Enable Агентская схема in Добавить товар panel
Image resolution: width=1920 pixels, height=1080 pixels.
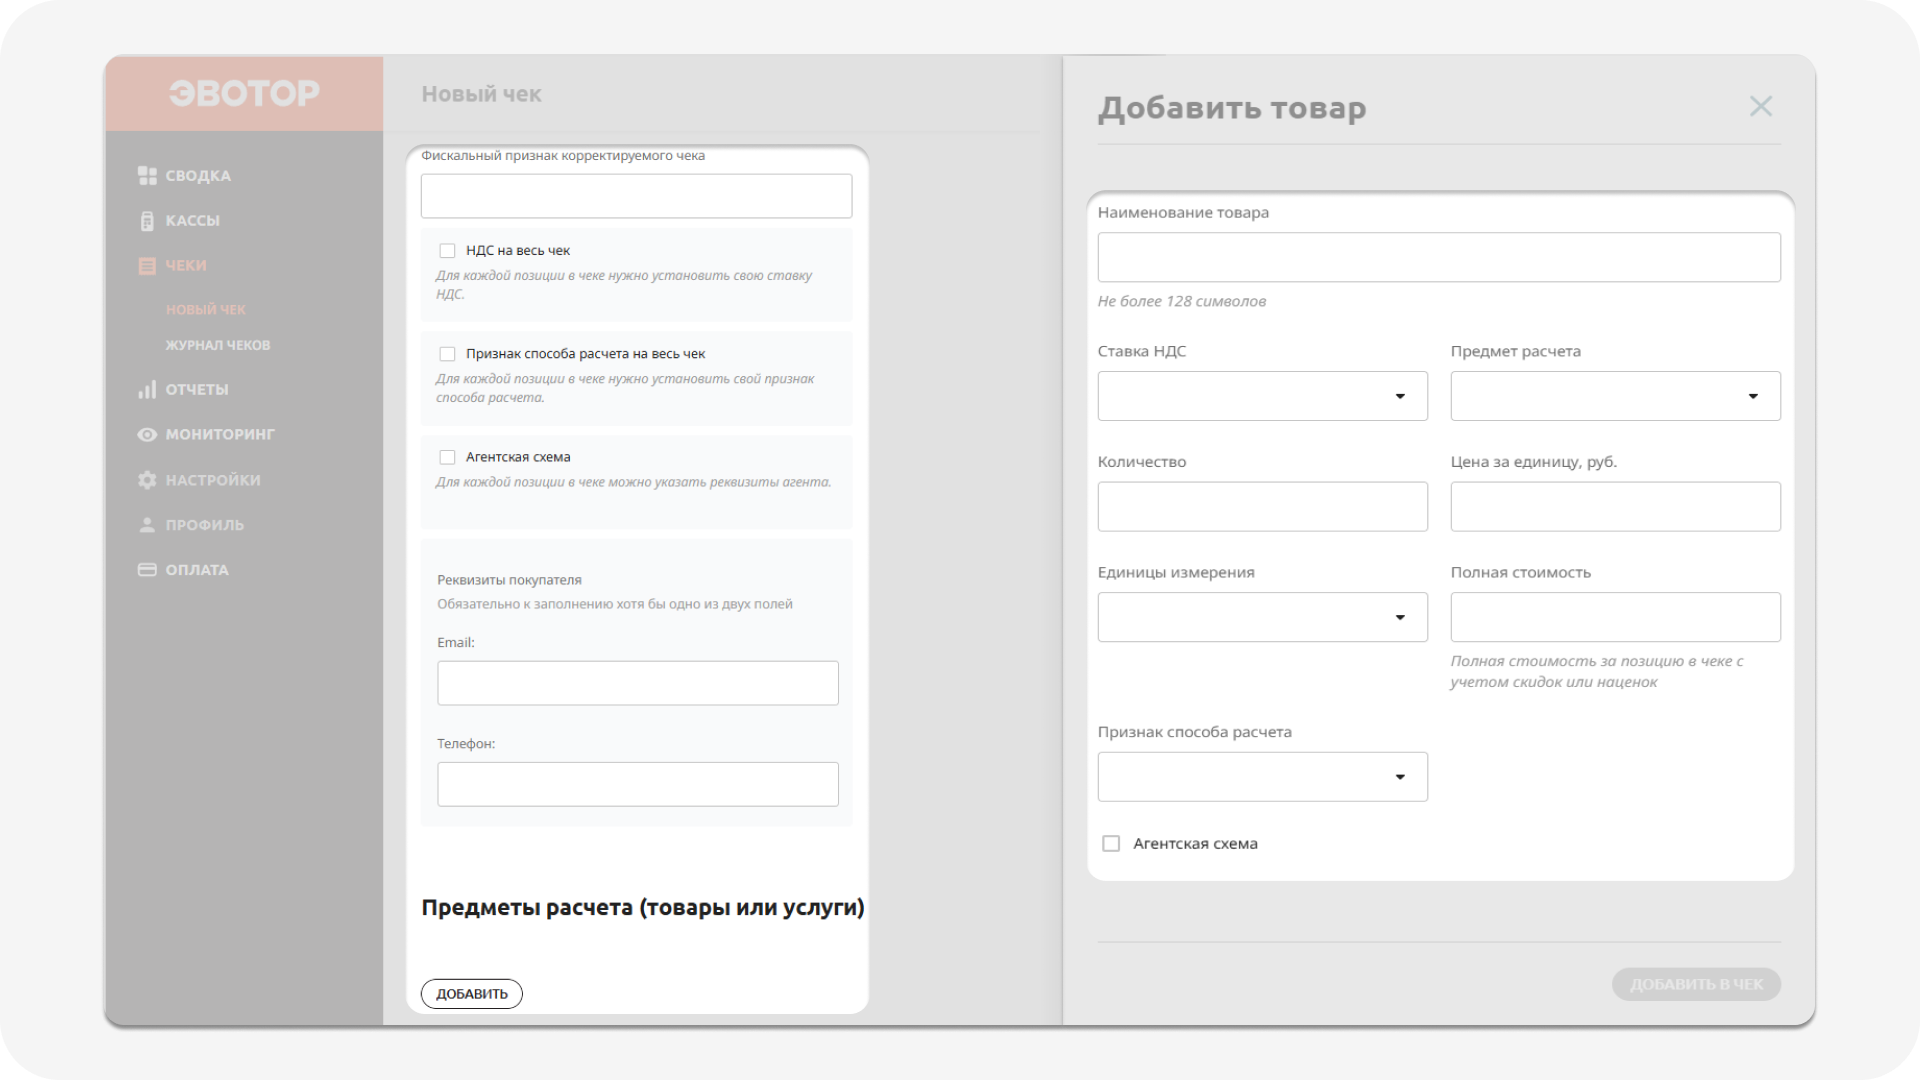pyautogui.click(x=1111, y=843)
